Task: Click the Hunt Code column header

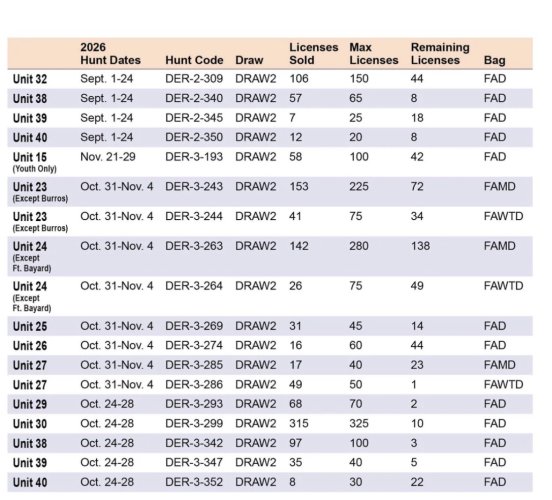Action: [194, 60]
